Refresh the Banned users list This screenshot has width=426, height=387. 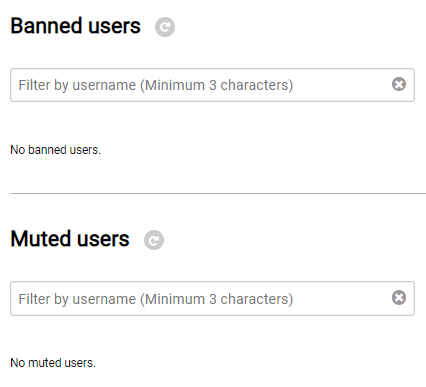coord(165,27)
